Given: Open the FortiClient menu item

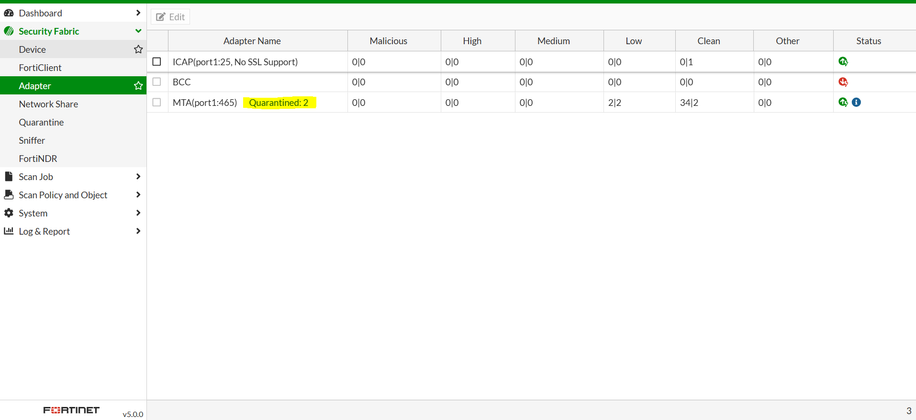Looking at the screenshot, I should (x=73, y=68).
